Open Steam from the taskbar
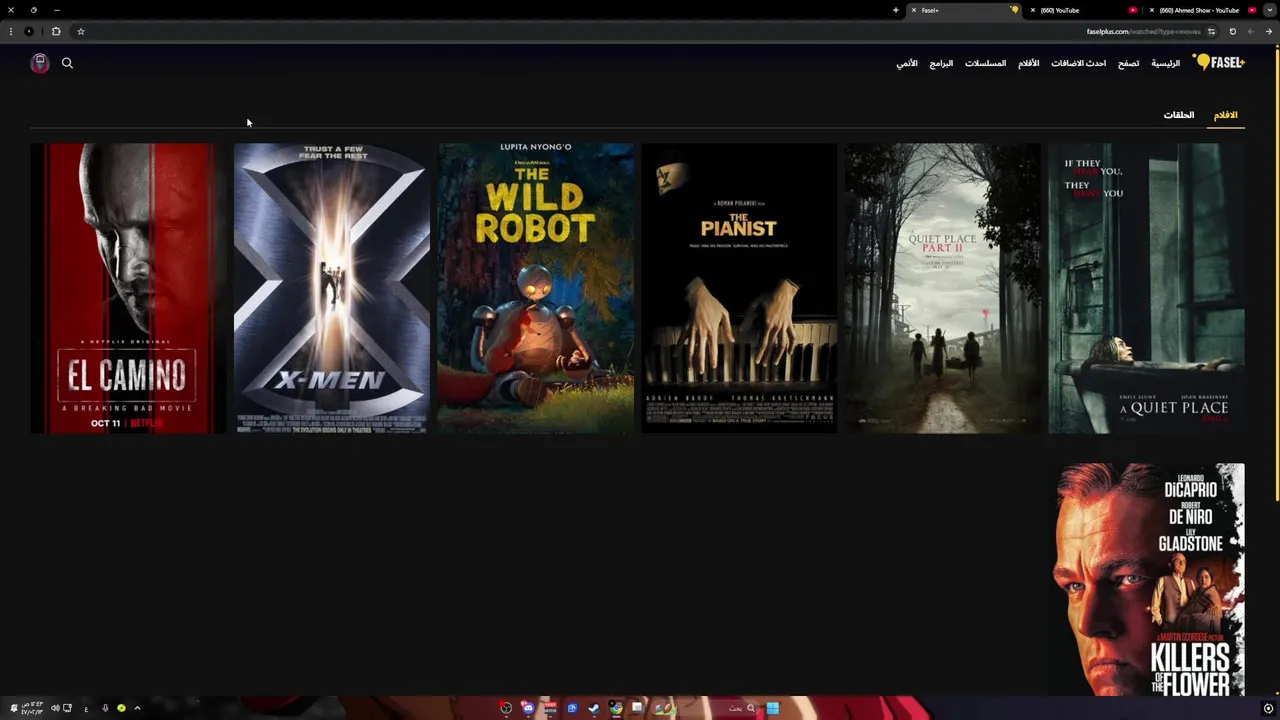Screen dimensions: 1280x720 (594, 708)
